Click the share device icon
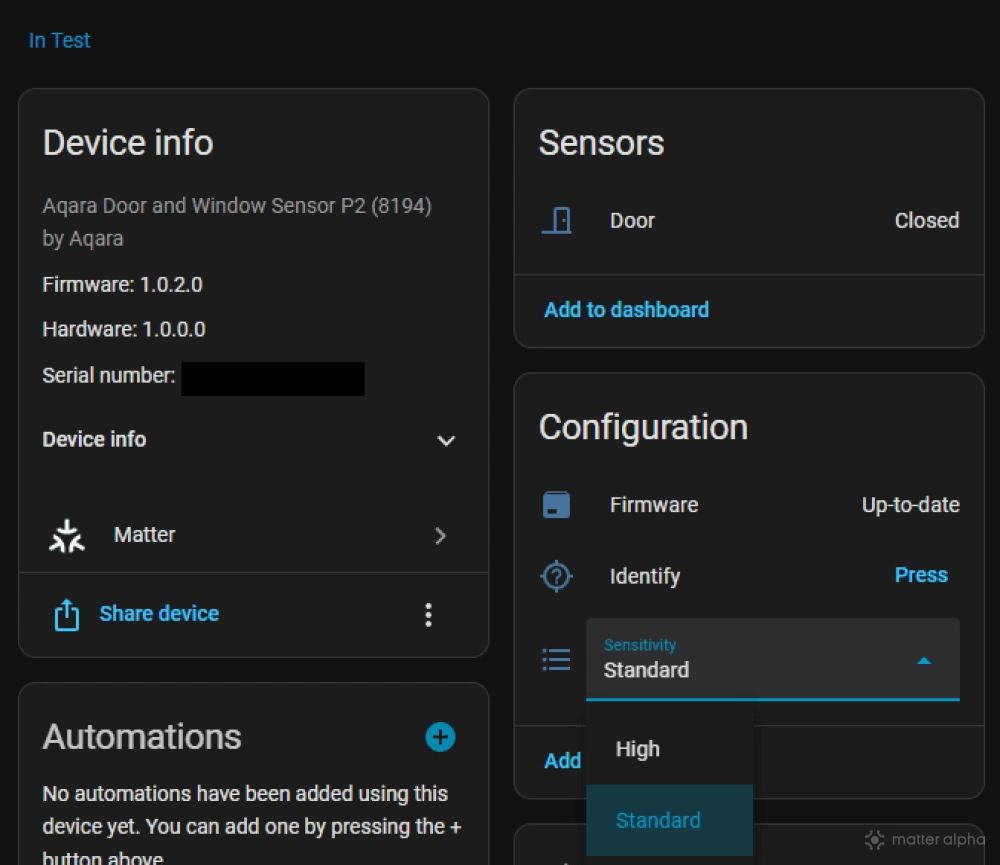 pos(66,615)
